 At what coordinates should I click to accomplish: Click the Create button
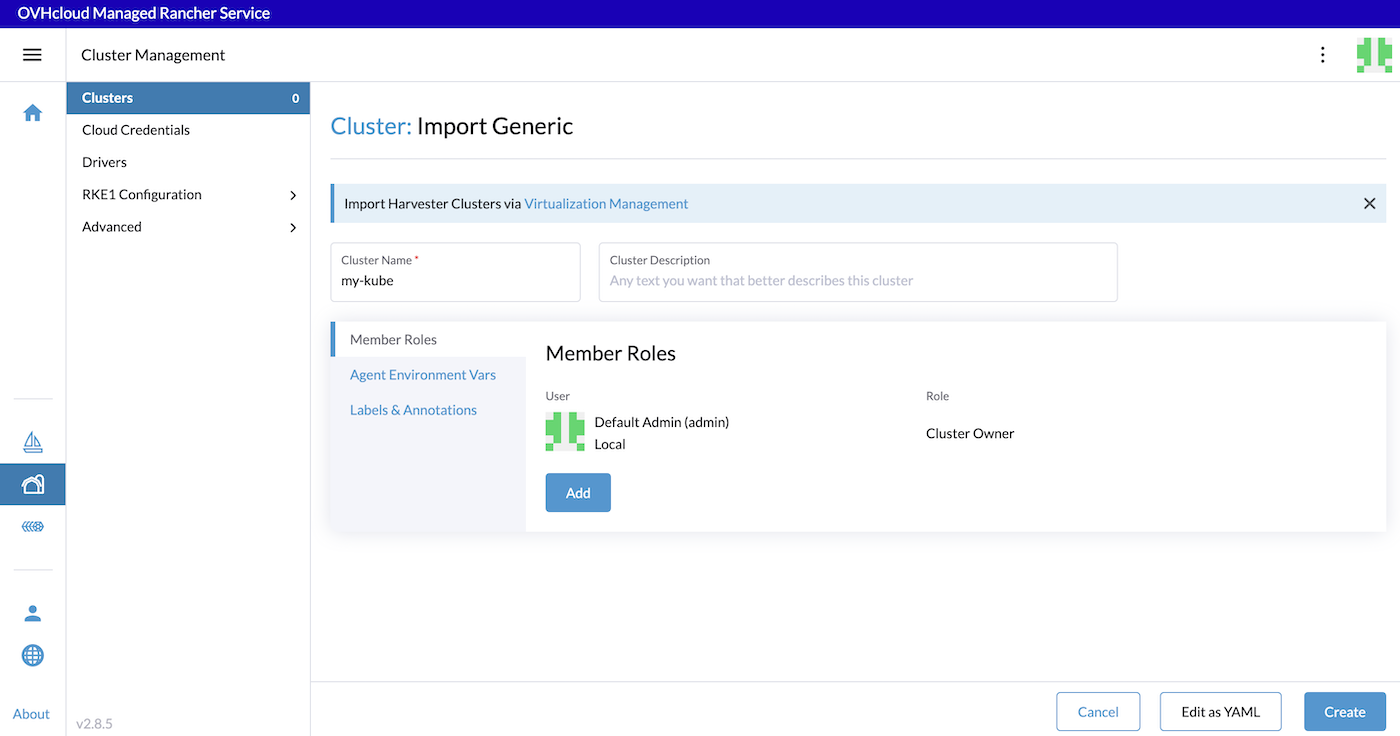1344,711
